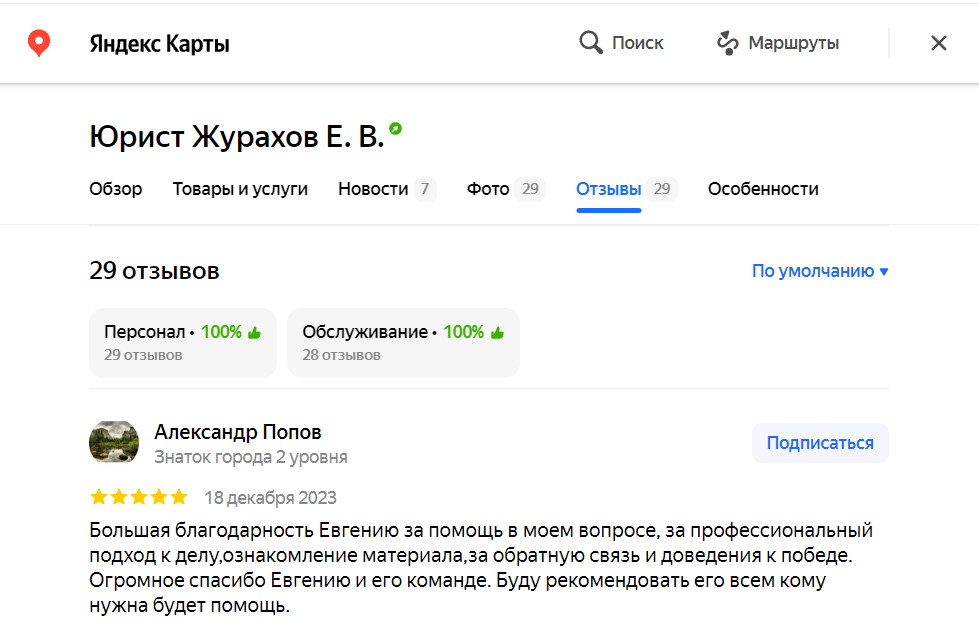The width and height of the screenshot is (979, 626).
Task: Open the Новости tab
Action: point(386,188)
